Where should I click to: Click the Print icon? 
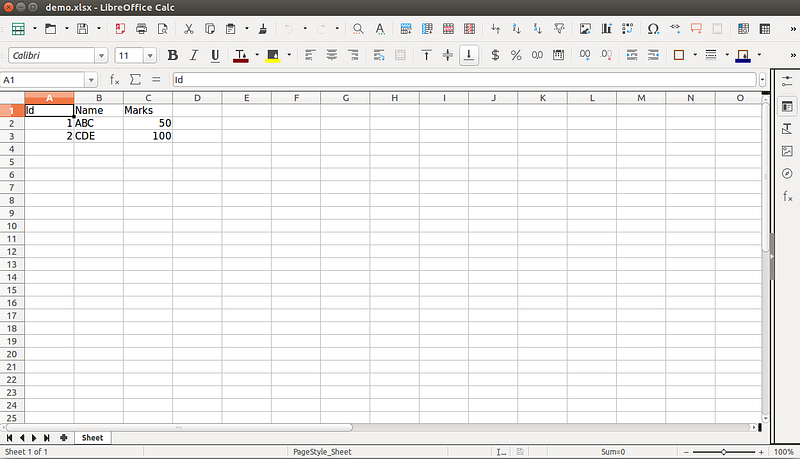(x=141, y=29)
